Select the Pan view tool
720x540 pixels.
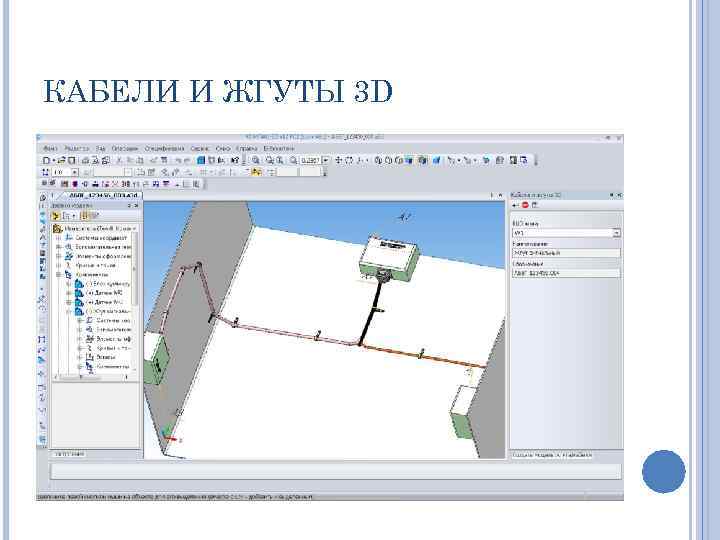click(x=339, y=160)
